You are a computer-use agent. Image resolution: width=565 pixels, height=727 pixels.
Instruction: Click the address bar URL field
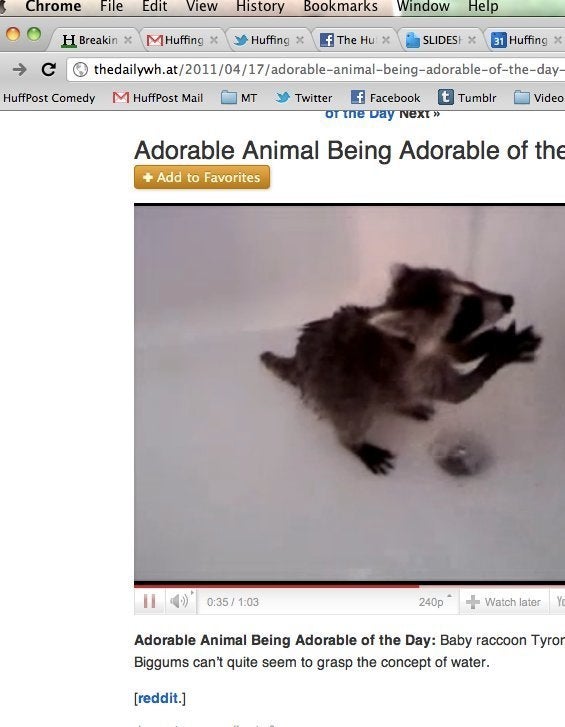[317, 70]
